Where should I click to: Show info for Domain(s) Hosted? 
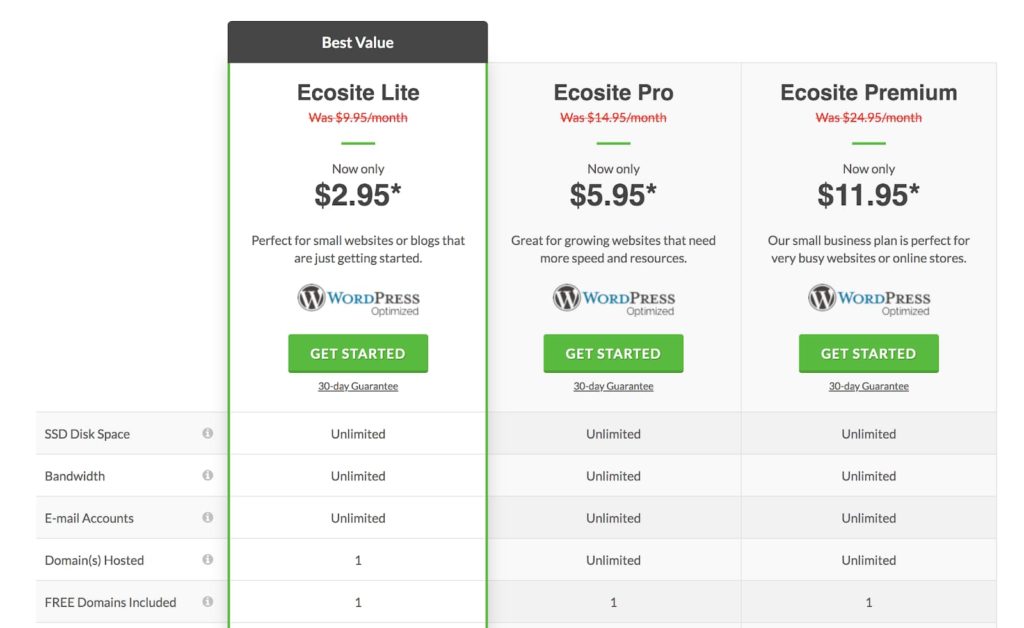(x=208, y=559)
